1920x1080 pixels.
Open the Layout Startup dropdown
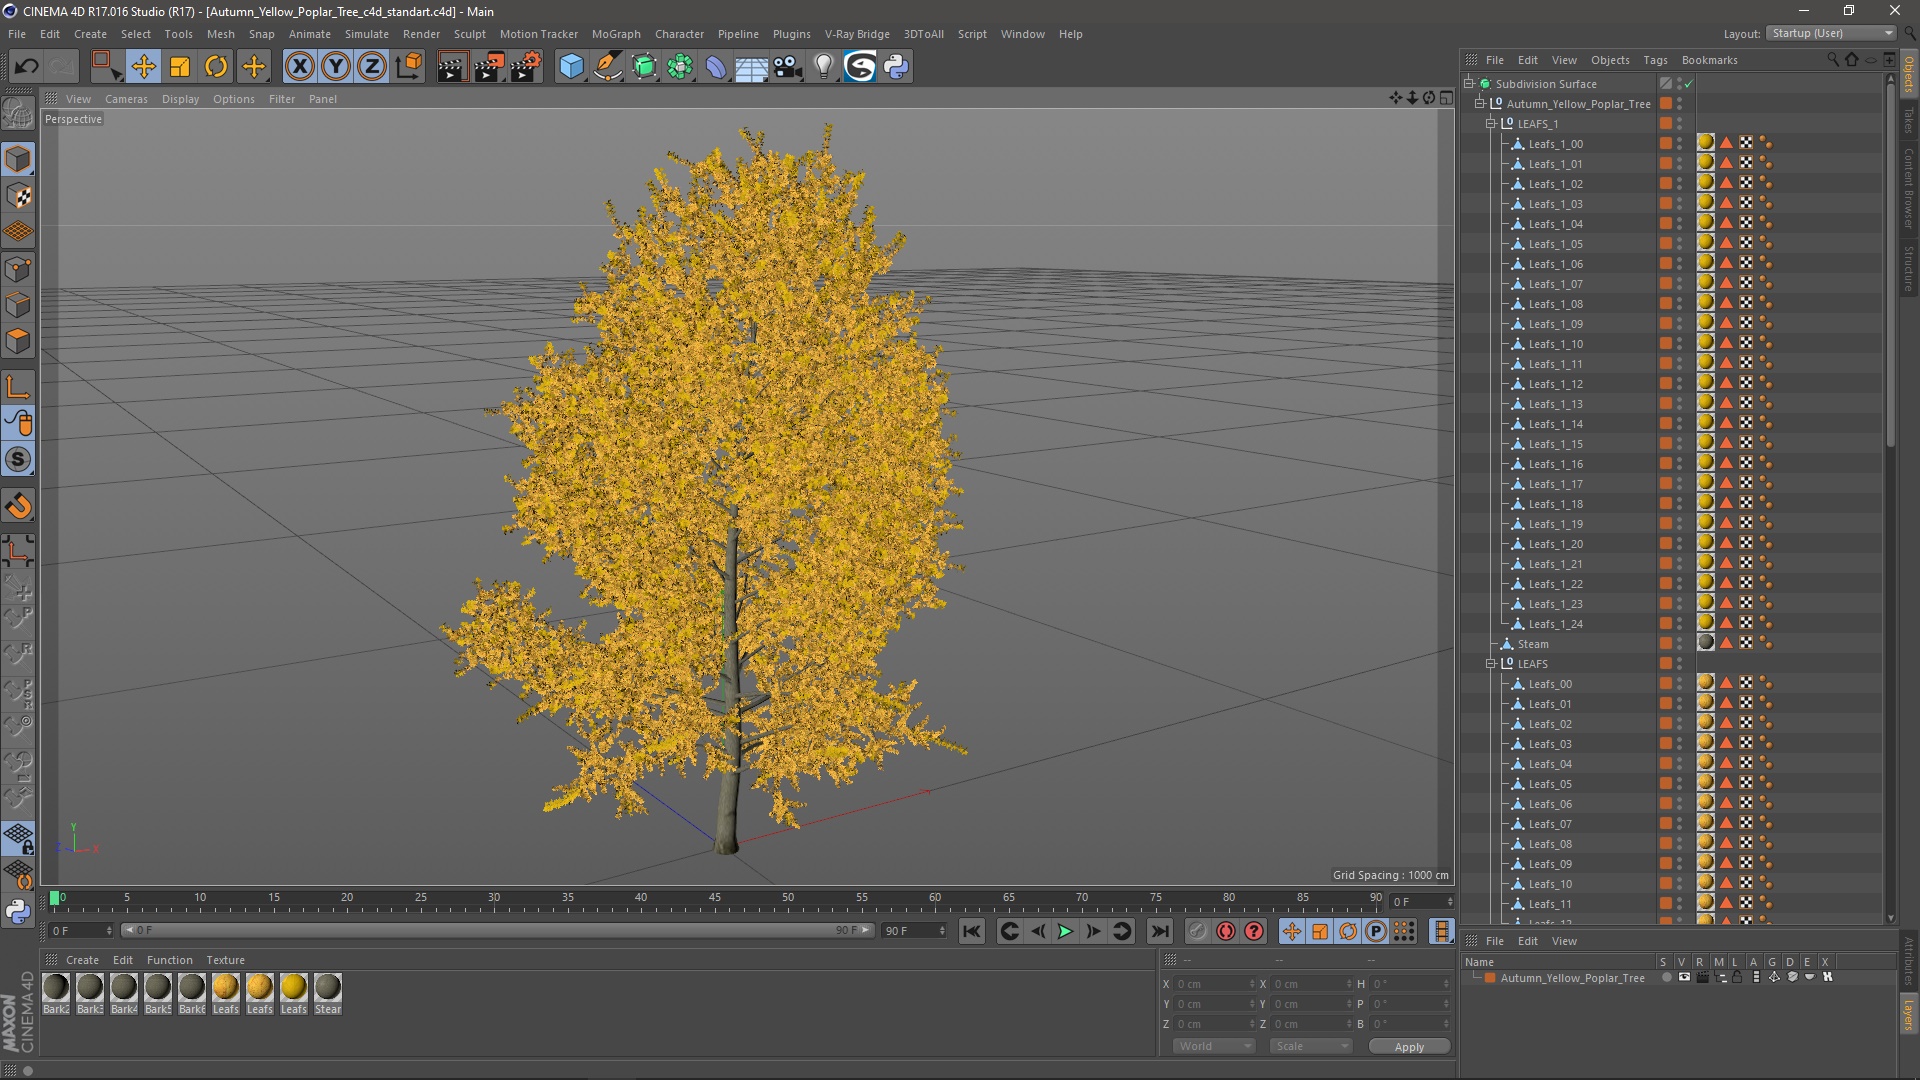coord(1831,33)
